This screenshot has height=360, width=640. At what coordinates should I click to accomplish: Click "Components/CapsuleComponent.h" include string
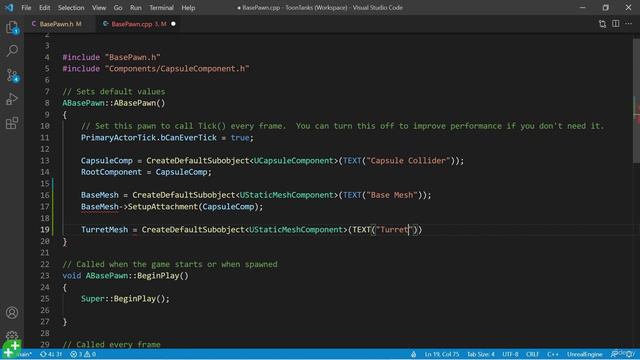click(177, 69)
